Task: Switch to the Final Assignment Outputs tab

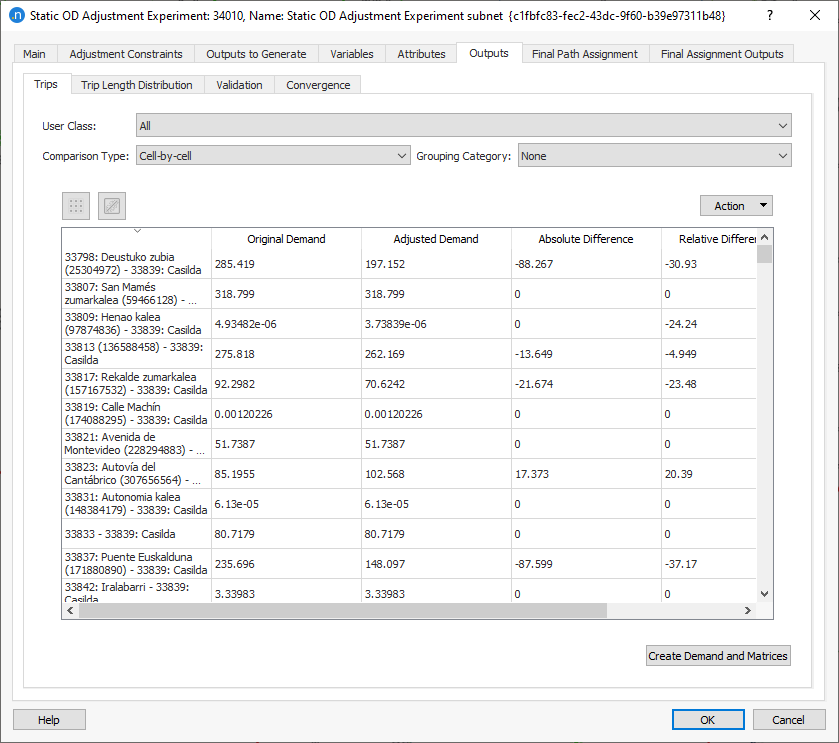Action: point(721,54)
